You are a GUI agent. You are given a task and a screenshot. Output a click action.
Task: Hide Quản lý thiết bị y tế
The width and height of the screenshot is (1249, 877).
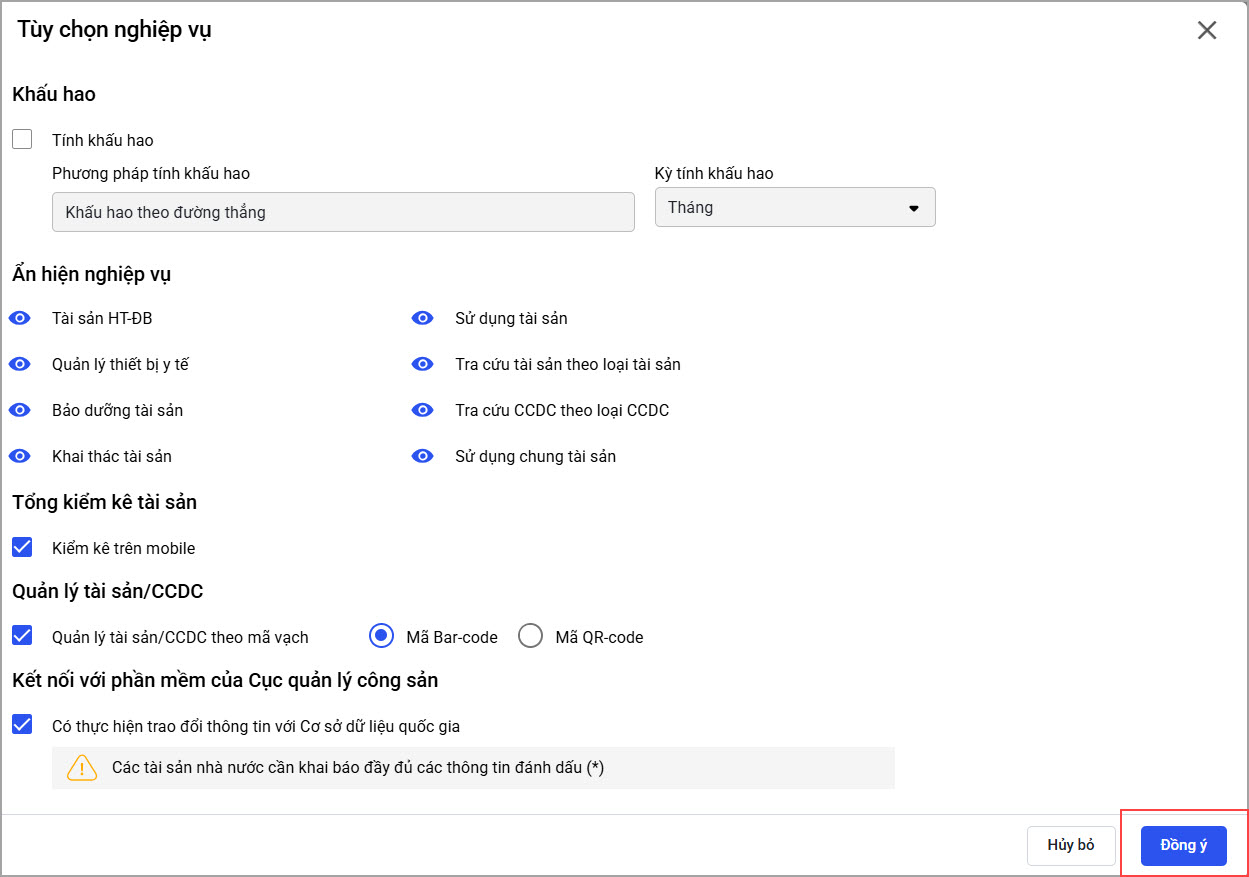20,364
